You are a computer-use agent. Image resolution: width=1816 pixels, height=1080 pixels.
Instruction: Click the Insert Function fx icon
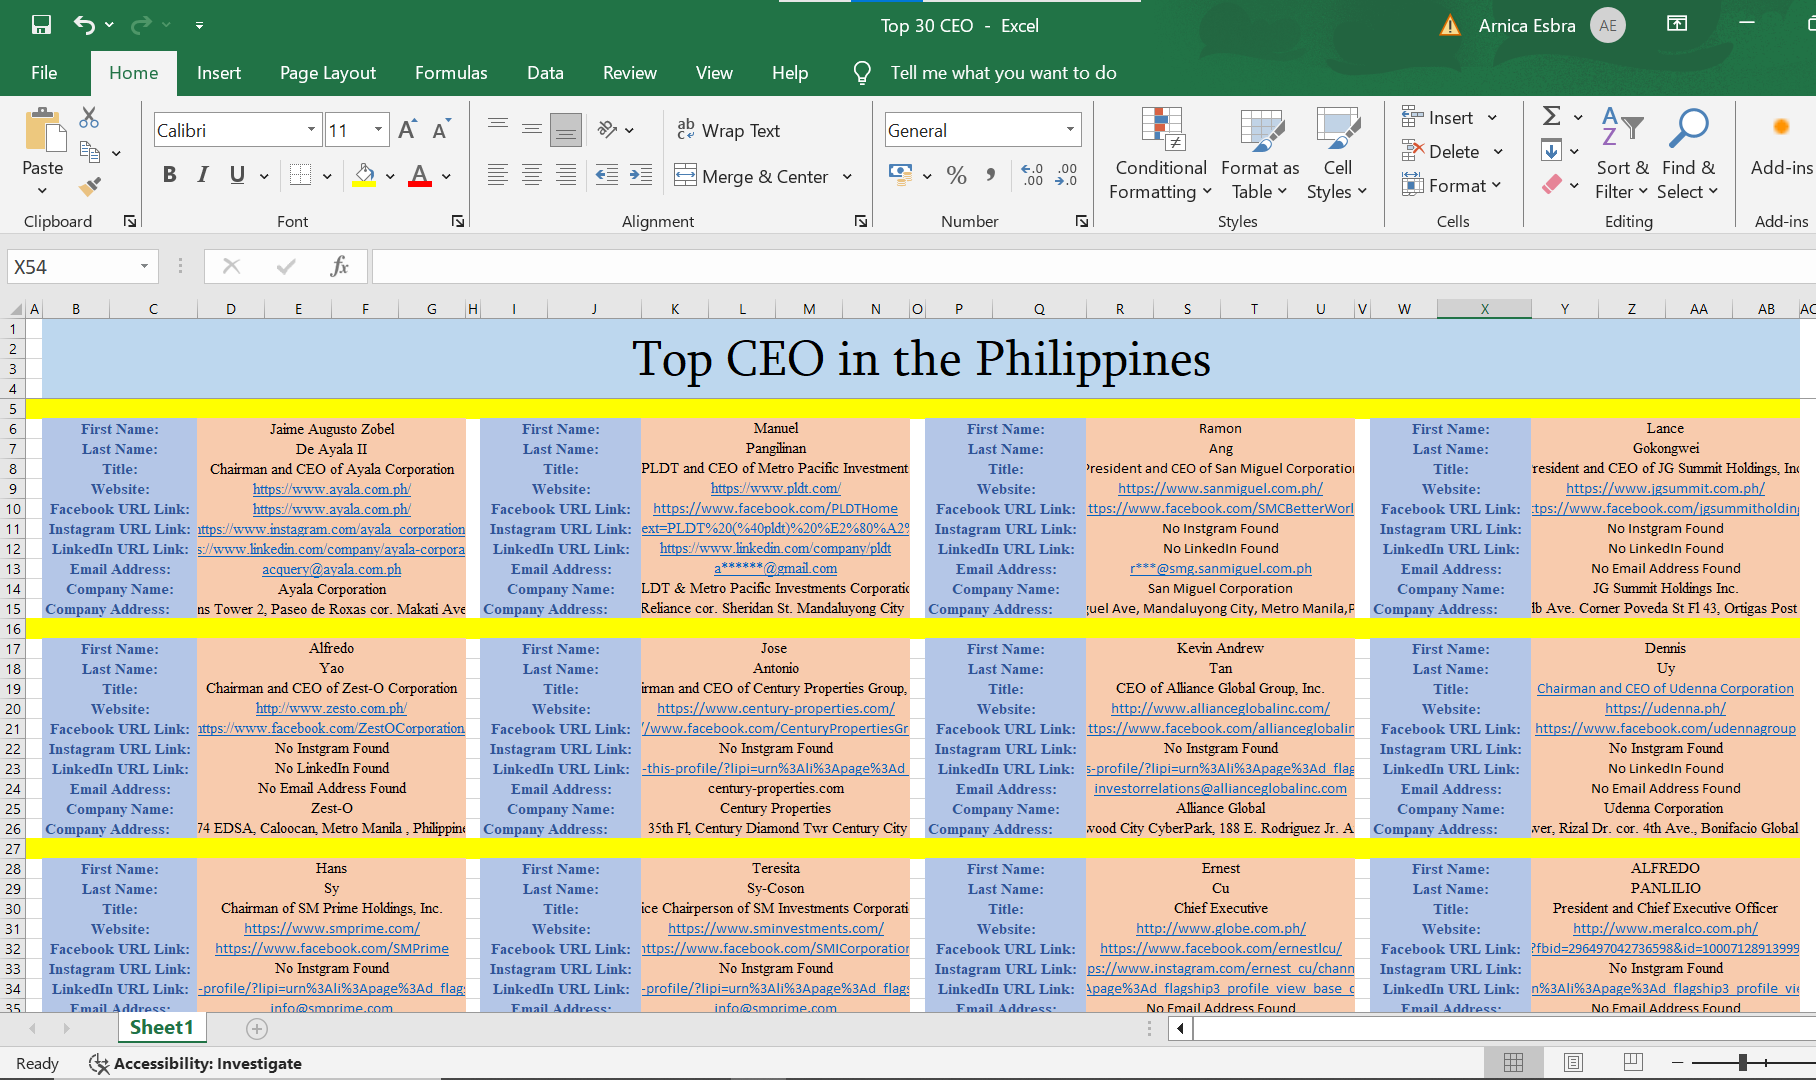[x=340, y=266]
